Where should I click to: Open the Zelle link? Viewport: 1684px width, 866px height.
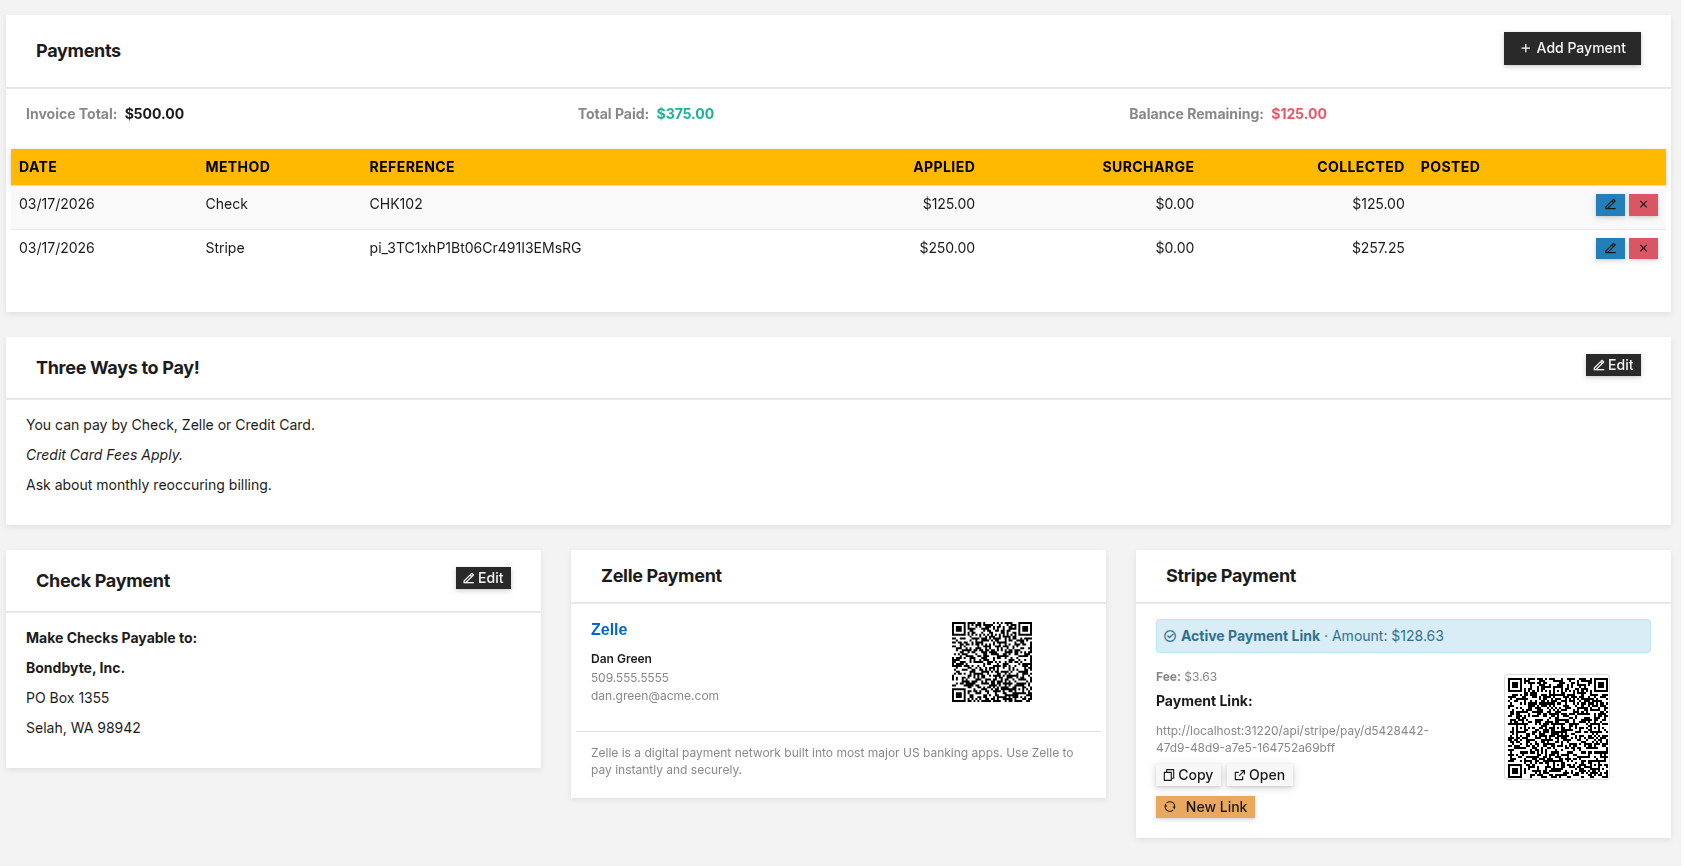point(608,629)
